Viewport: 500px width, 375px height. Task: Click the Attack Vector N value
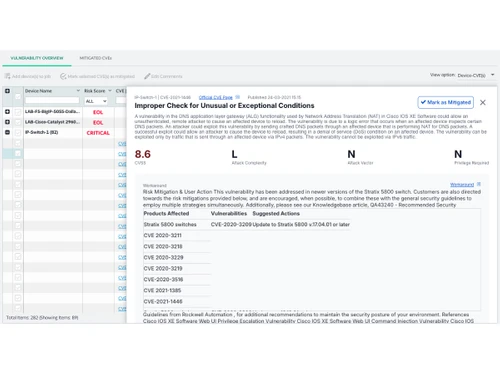(x=351, y=154)
